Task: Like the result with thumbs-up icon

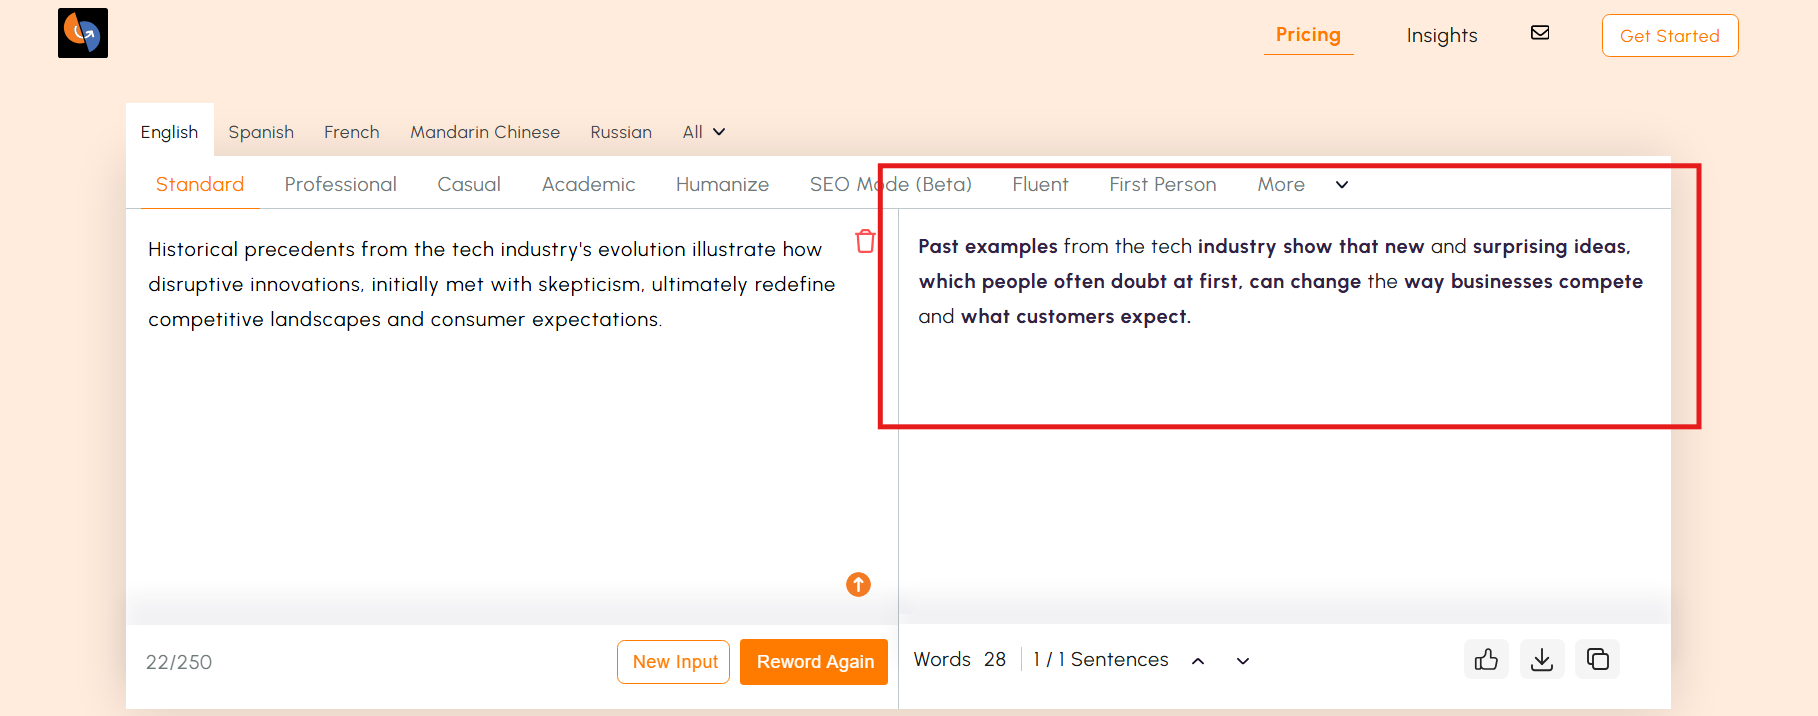Action: pyautogui.click(x=1486, y=660)
